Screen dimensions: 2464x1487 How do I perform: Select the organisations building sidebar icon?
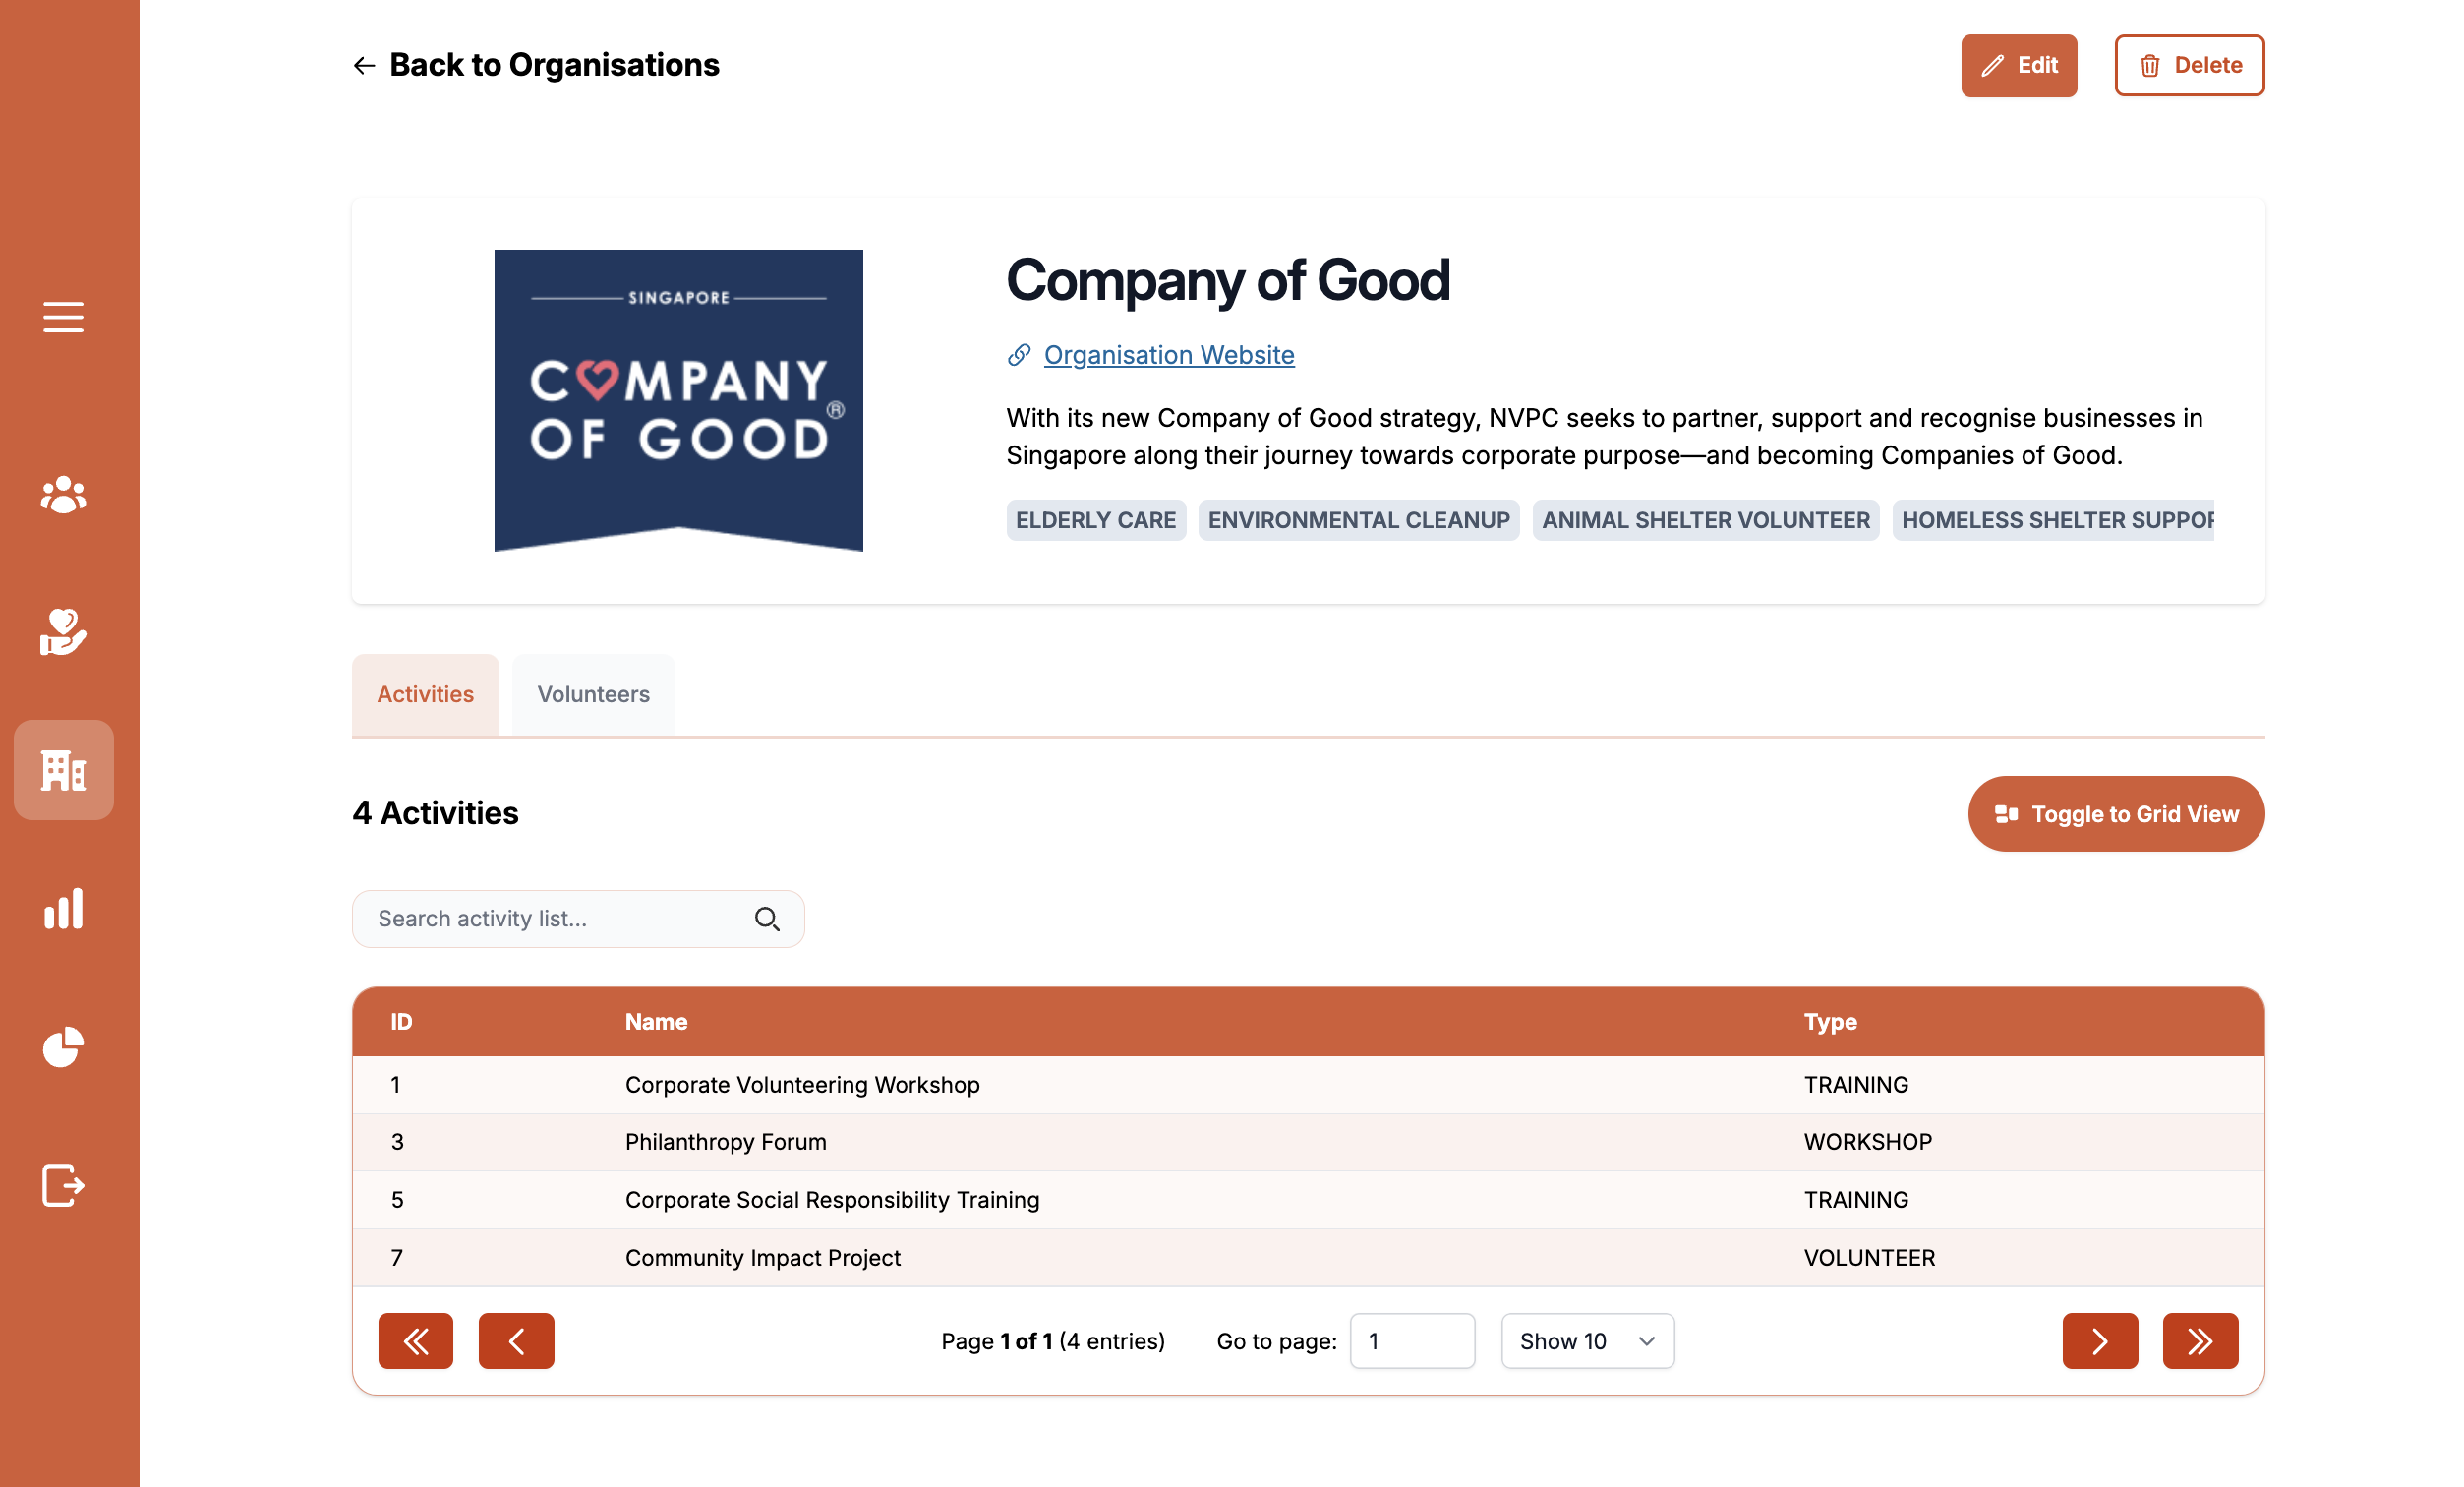pyautogui.click(x=63, y=770)
